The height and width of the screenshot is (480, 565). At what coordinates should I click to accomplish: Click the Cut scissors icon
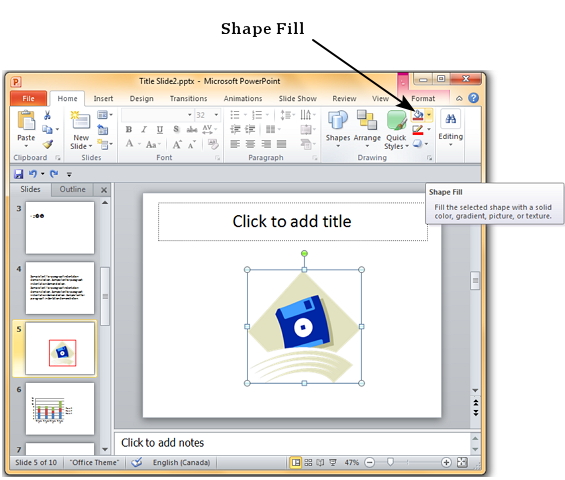[x=47, y=115]
